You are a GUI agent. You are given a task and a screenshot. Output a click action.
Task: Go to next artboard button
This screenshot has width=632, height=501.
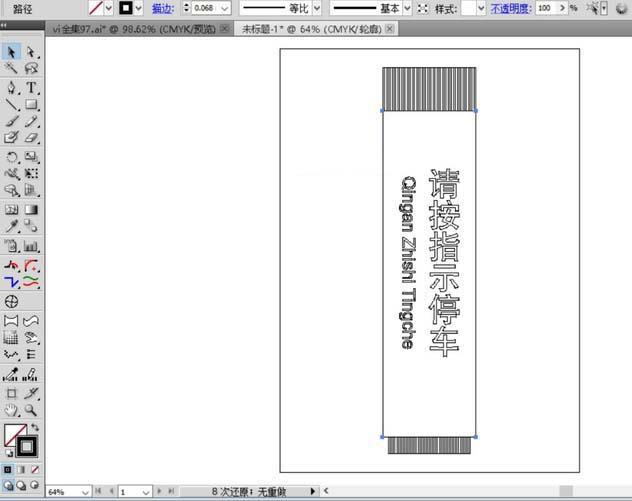tap(159, 491)
